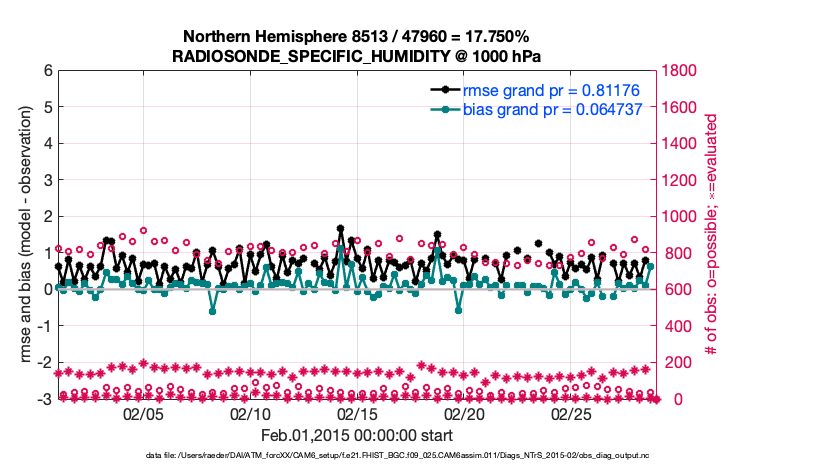Click the -3 tick on left axis
The height and width of the screenshot is (470, 830).
(x=45, y=399)
